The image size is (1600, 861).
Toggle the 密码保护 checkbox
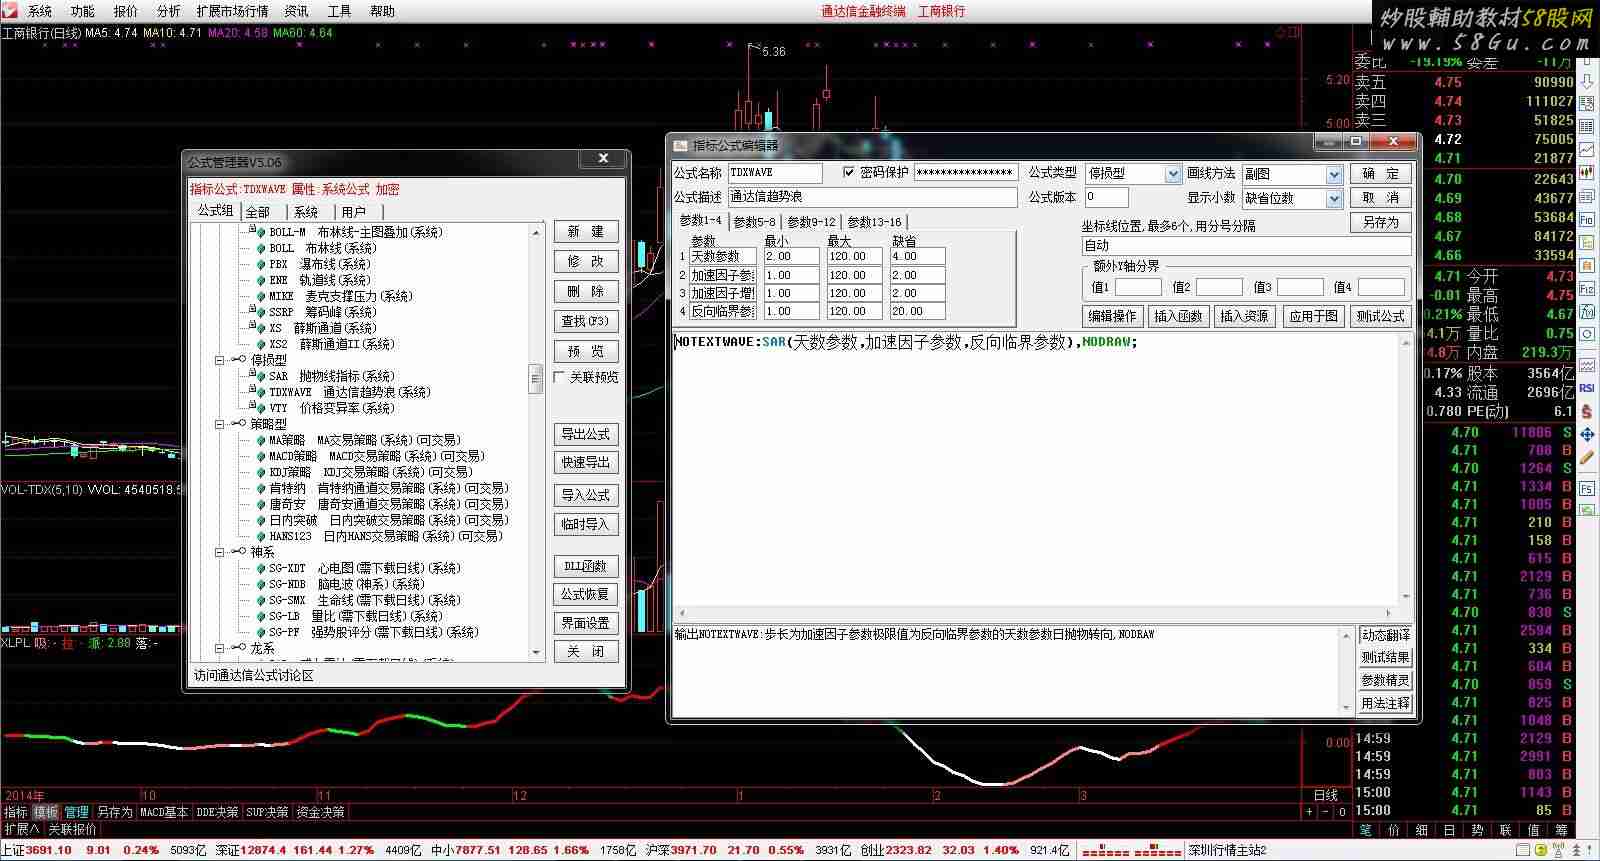click(x=849, y=172)
